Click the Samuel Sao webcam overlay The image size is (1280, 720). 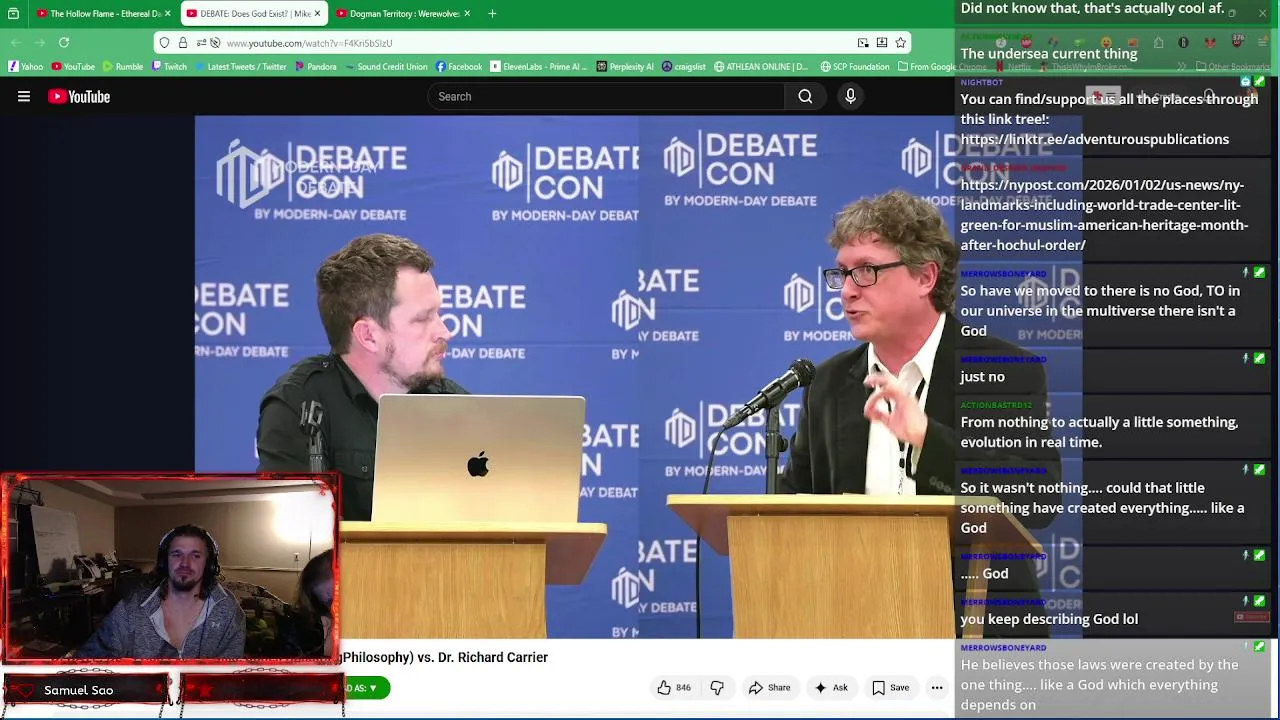pos(170,568)
